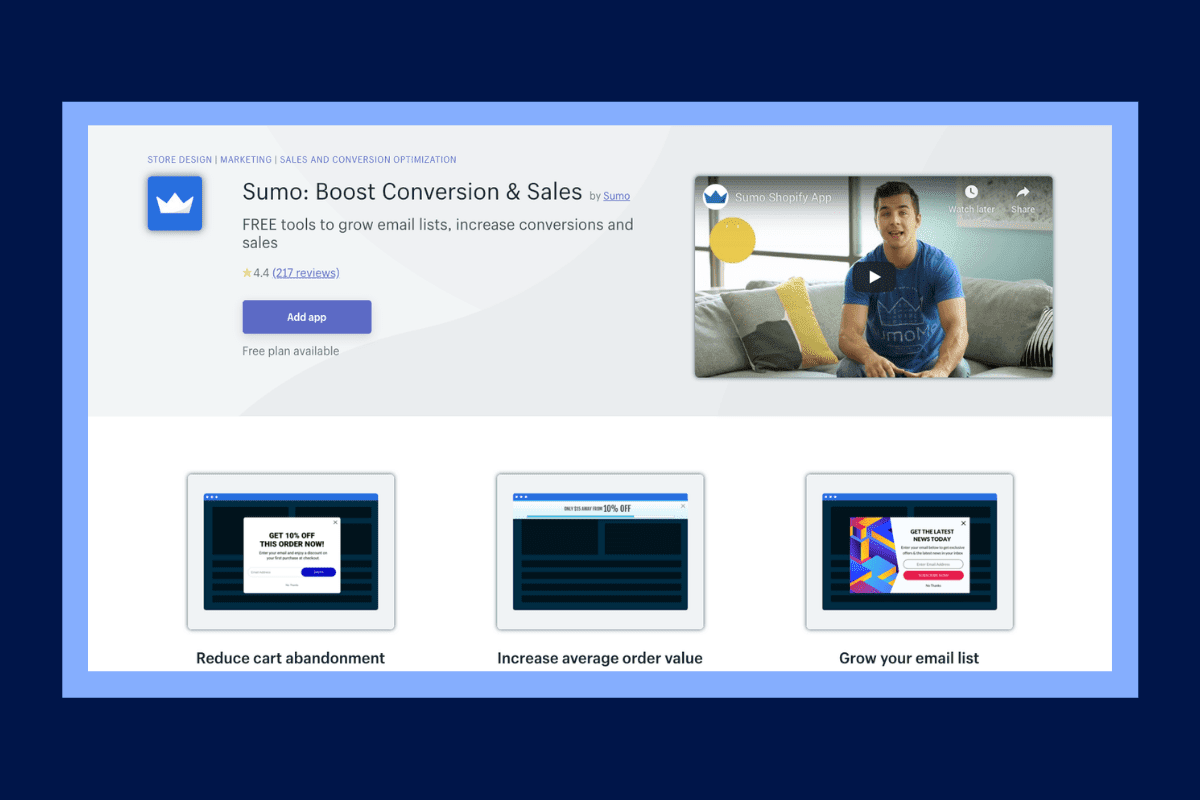The width and height of the screenshot is (1200, 800).
Task: Open the Increase average order value screenshot
Action: 600,552
